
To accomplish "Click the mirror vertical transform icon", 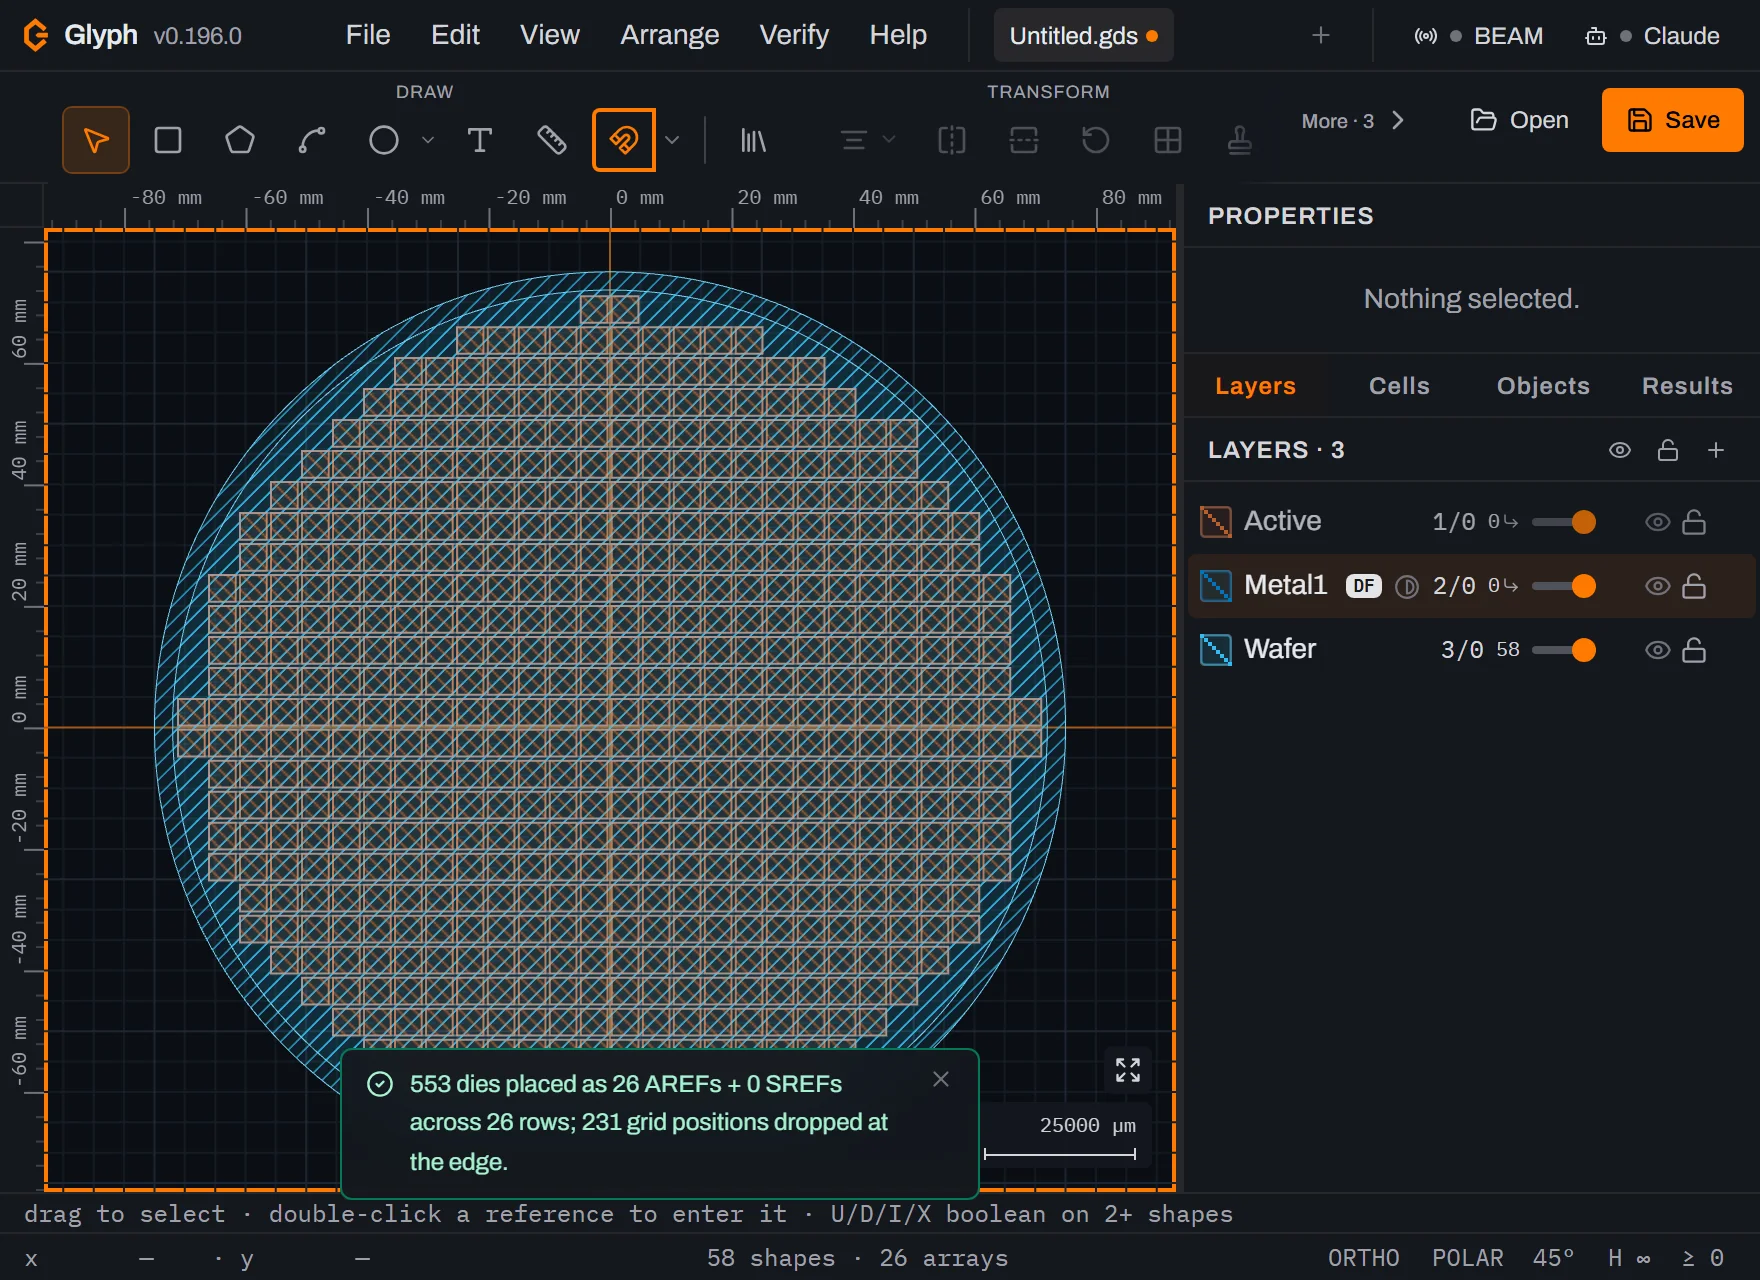I will pos(1024,140).
